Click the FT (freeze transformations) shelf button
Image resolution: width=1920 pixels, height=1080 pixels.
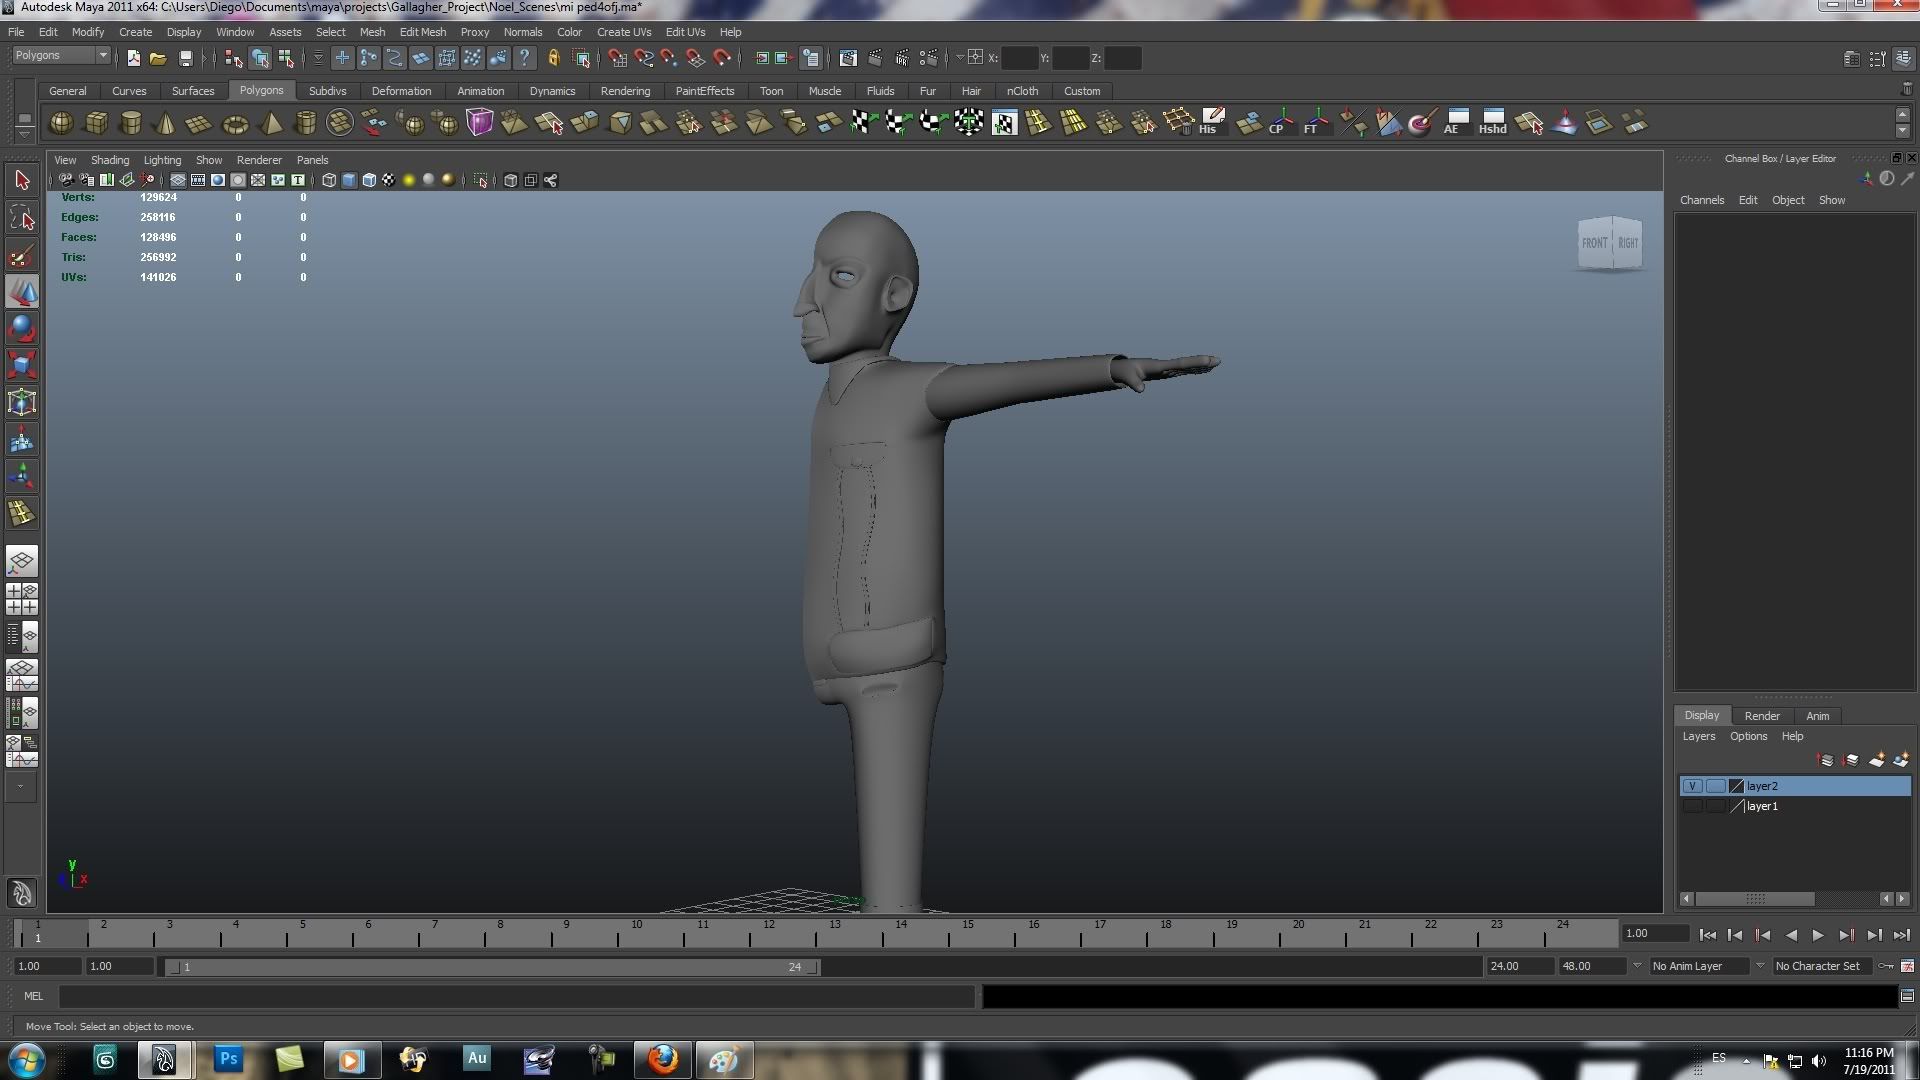point(1316,122)
